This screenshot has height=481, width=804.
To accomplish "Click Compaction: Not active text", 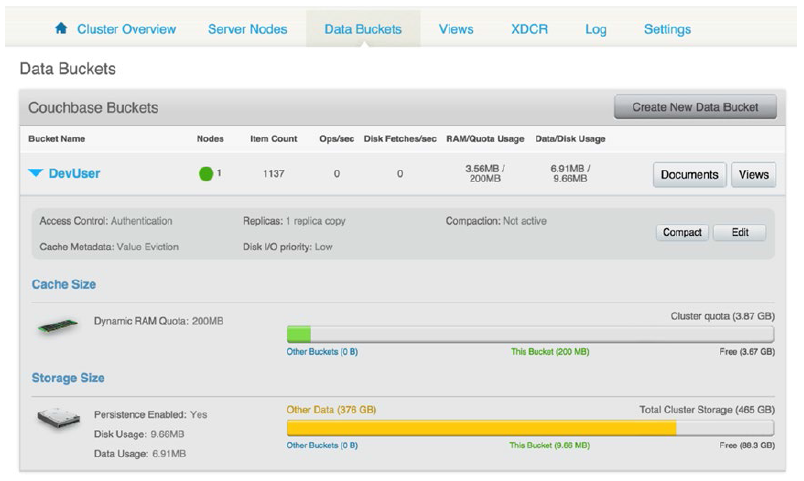I will pos(496,221).
